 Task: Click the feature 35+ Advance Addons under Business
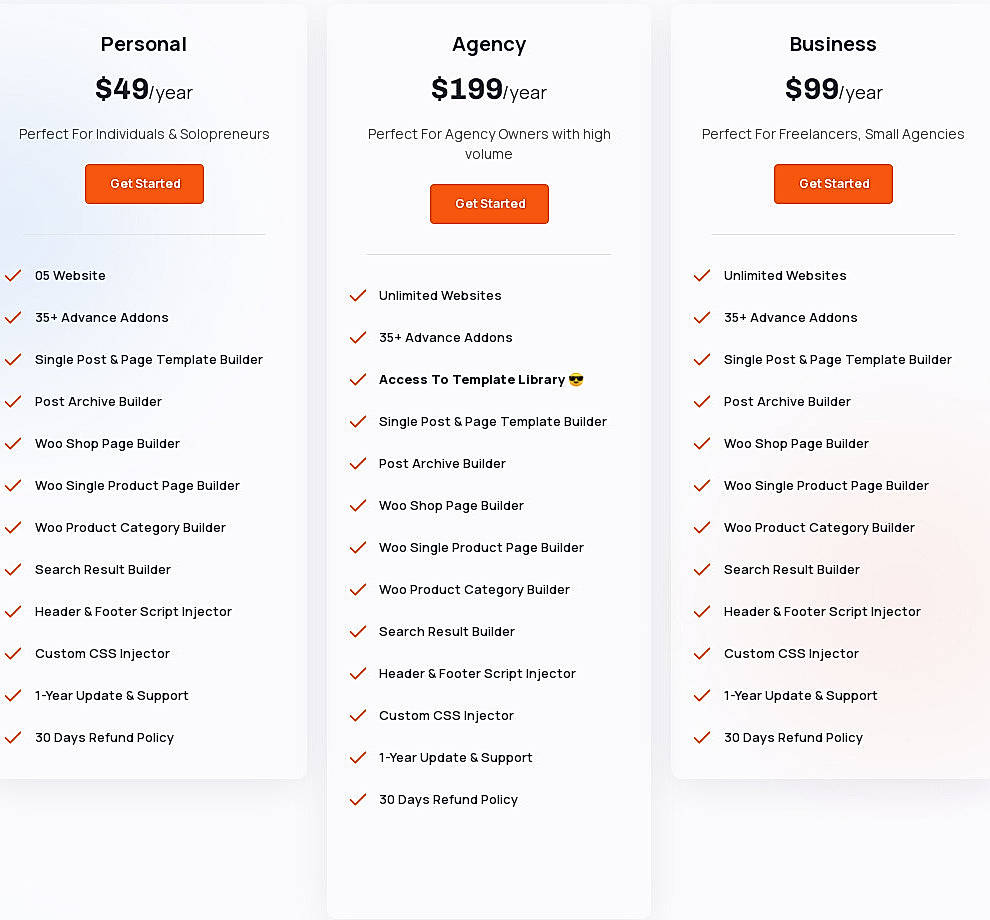point(790,317)
